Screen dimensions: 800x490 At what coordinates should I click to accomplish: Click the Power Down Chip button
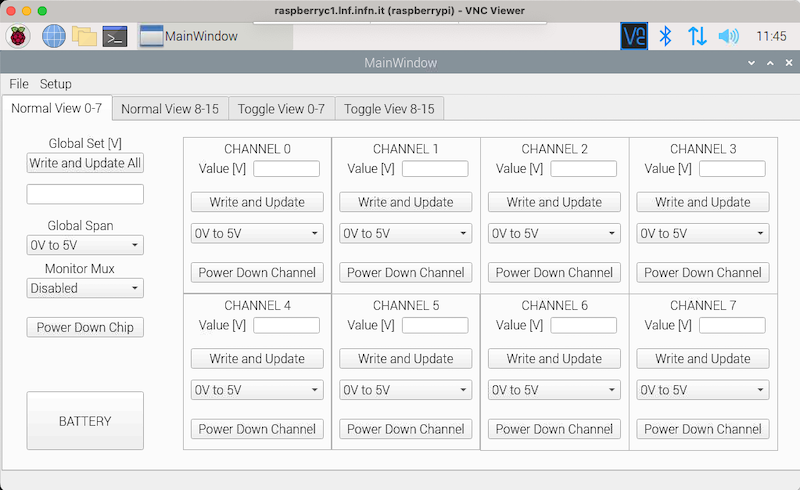(85, 327)
